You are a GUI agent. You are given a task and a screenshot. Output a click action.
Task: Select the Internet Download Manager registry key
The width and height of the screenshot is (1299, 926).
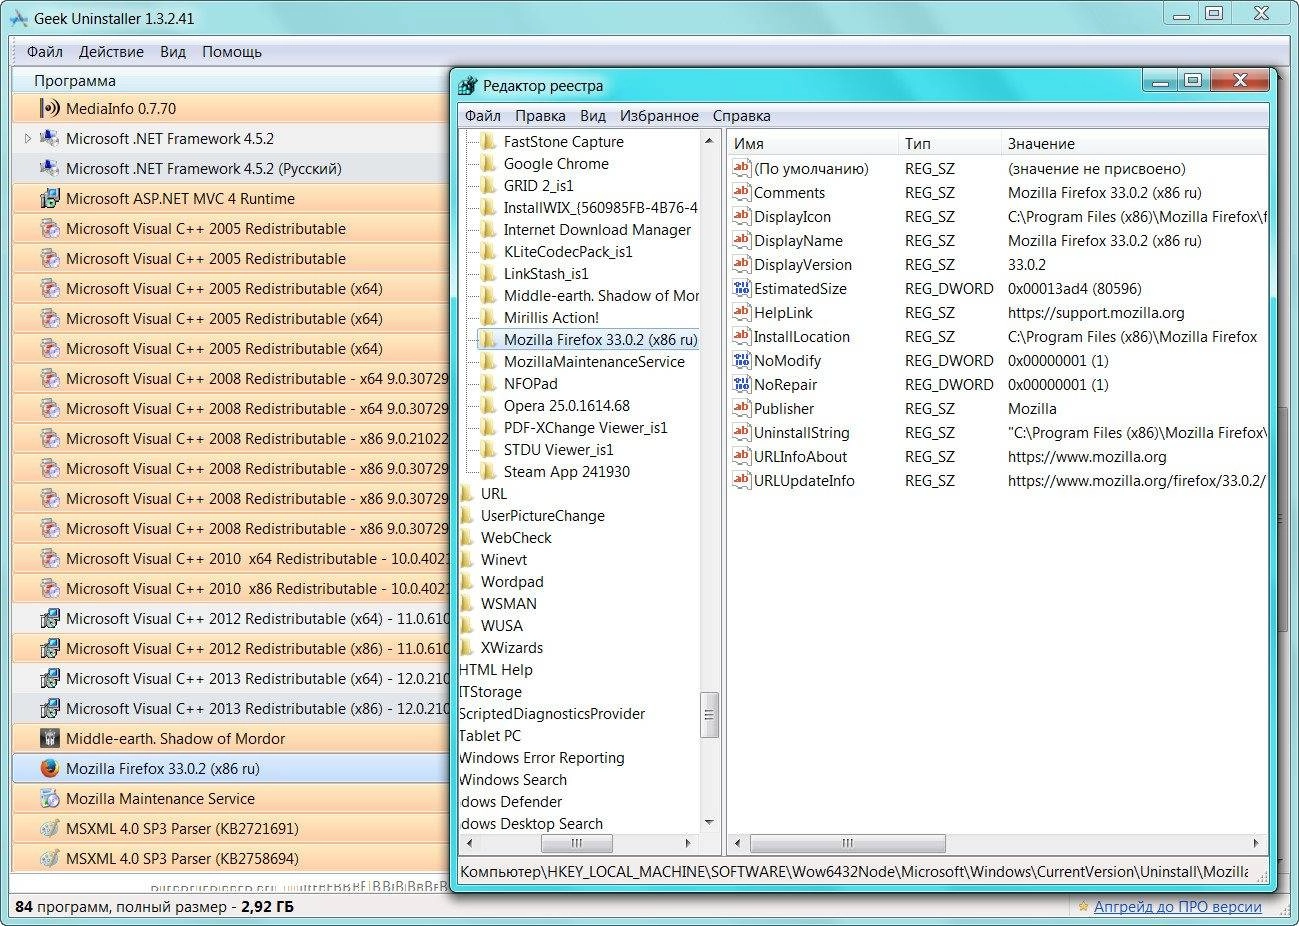coord(597,229)
